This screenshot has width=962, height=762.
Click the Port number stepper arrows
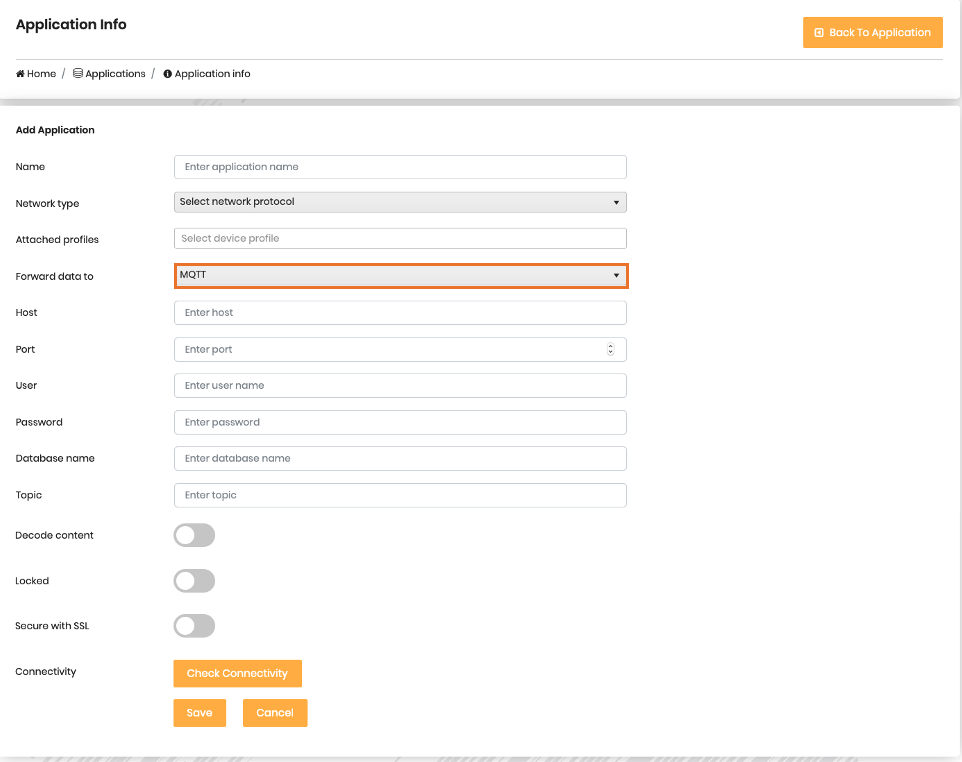point(610,350)
